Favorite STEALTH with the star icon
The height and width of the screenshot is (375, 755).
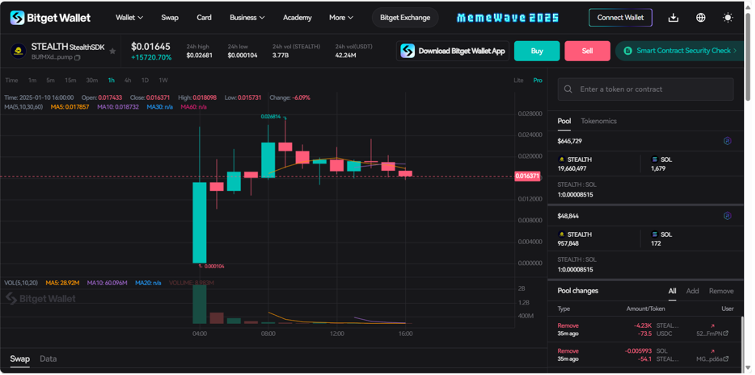112,51
